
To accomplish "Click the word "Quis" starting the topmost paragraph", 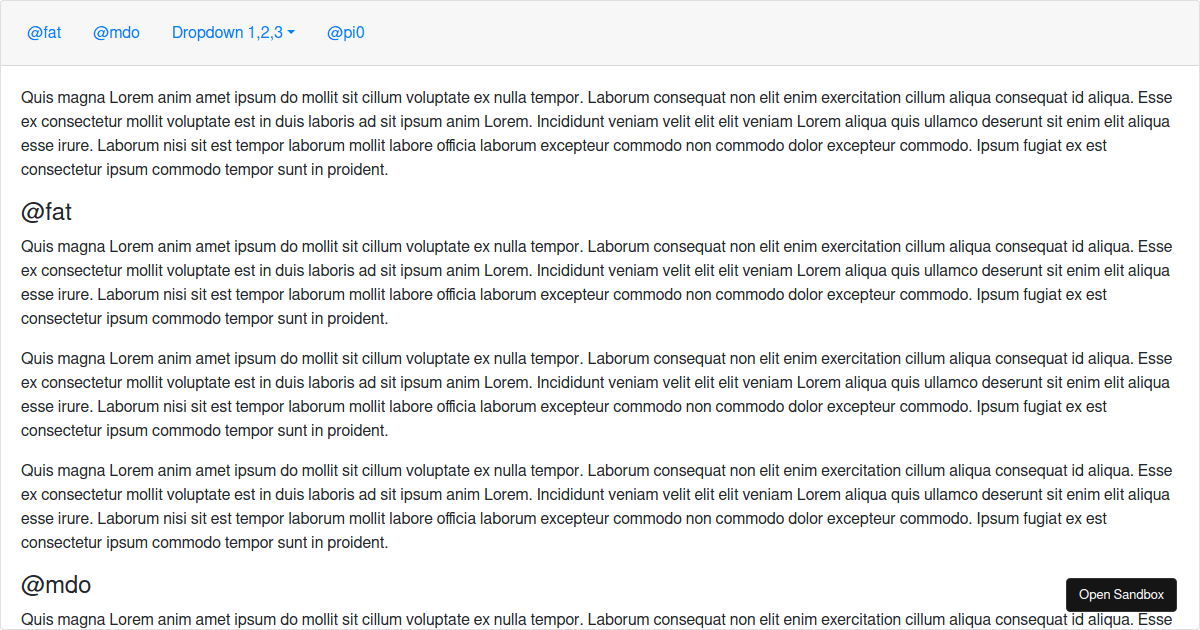I will pos(37,97).
